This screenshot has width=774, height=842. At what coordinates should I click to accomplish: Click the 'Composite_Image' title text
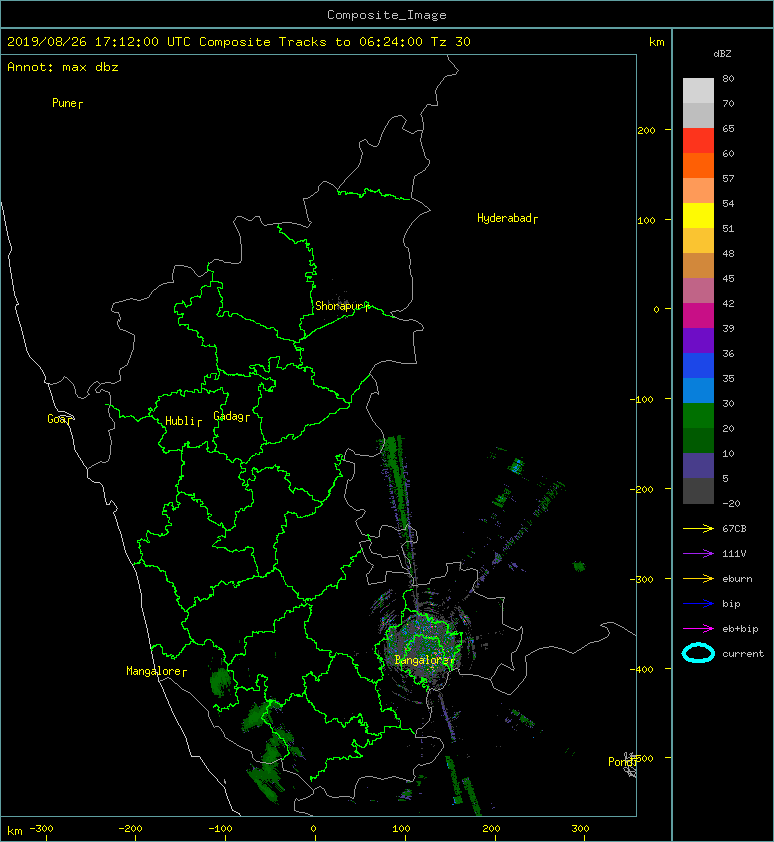[387, 15]
